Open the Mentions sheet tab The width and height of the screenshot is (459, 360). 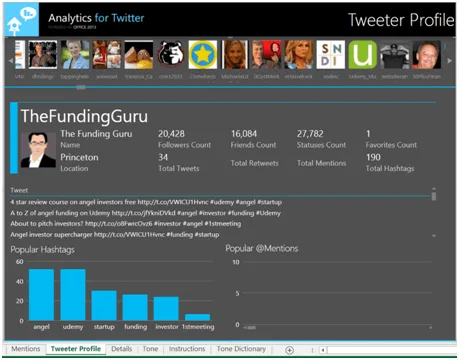[26, 349]
